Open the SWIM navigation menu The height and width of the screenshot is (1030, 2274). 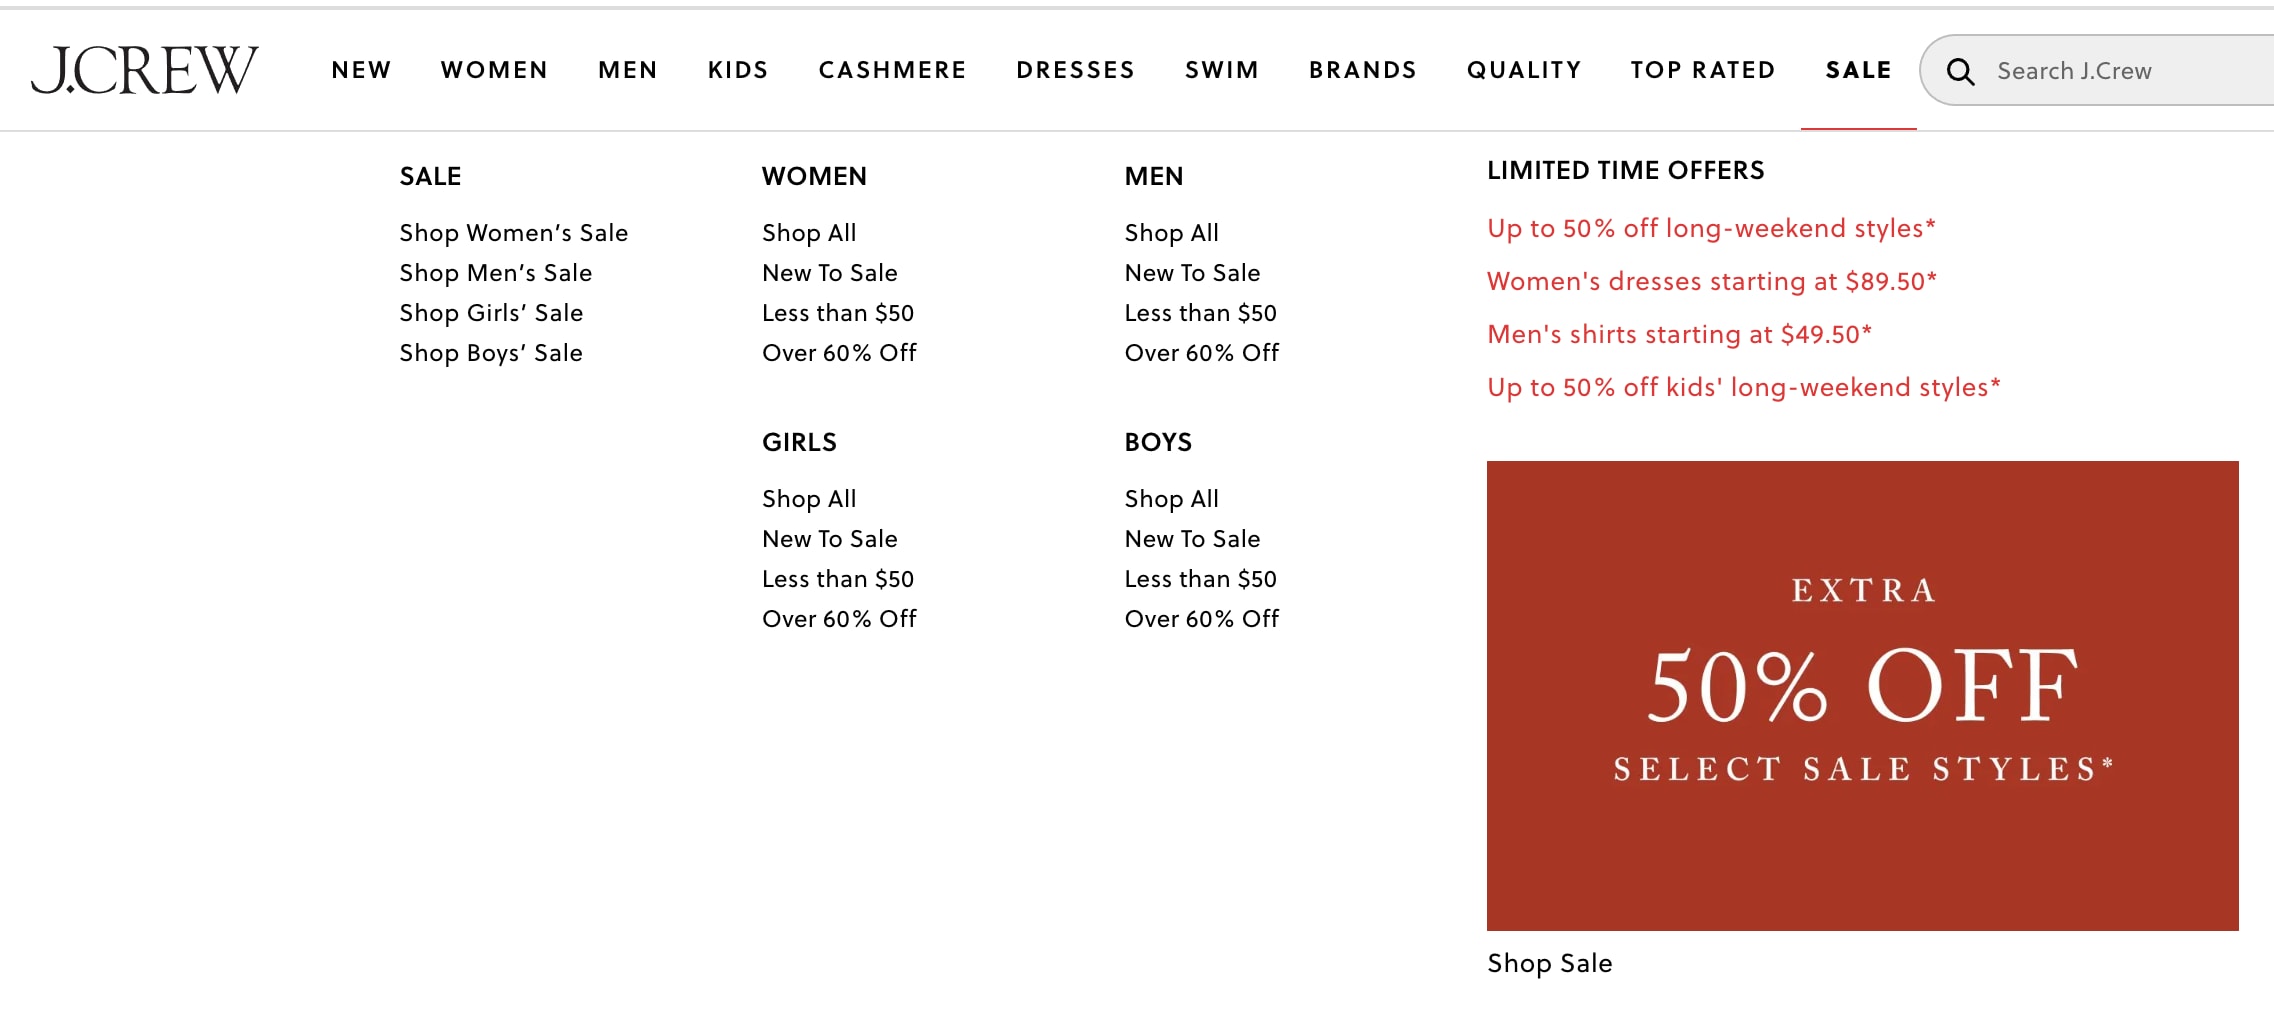(1222, 70)
